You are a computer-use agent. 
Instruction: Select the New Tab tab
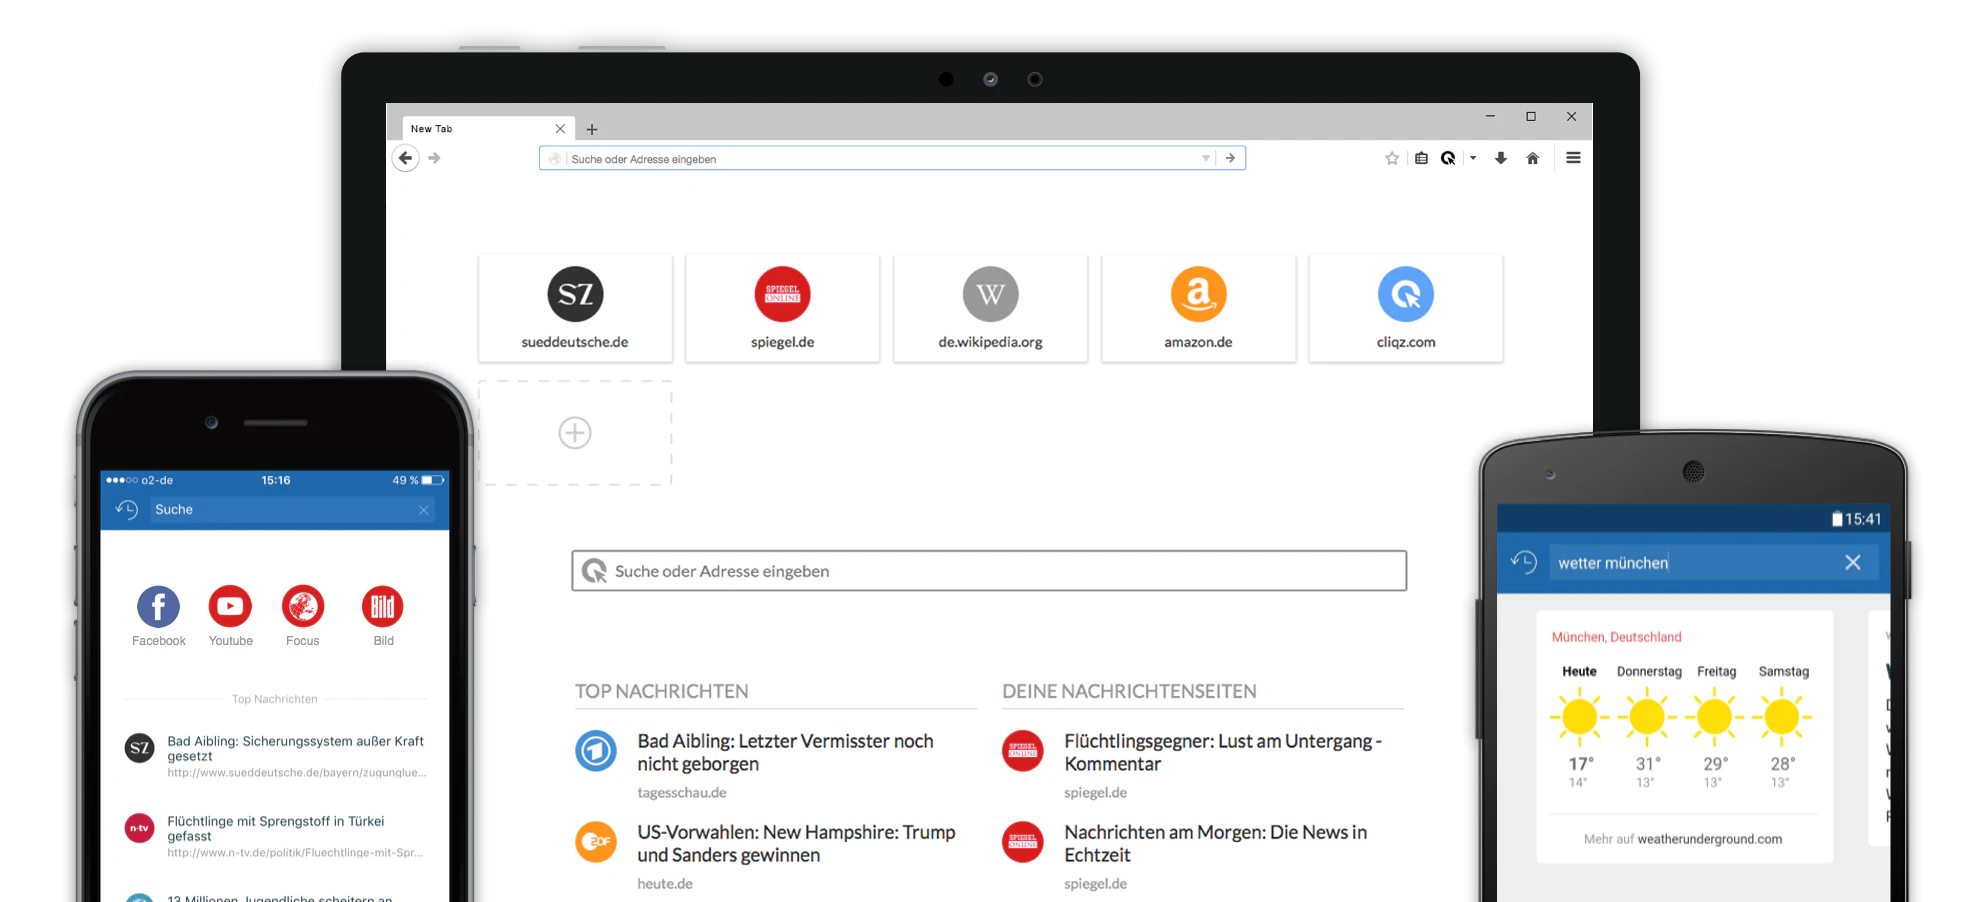click(x=488, y=129)
